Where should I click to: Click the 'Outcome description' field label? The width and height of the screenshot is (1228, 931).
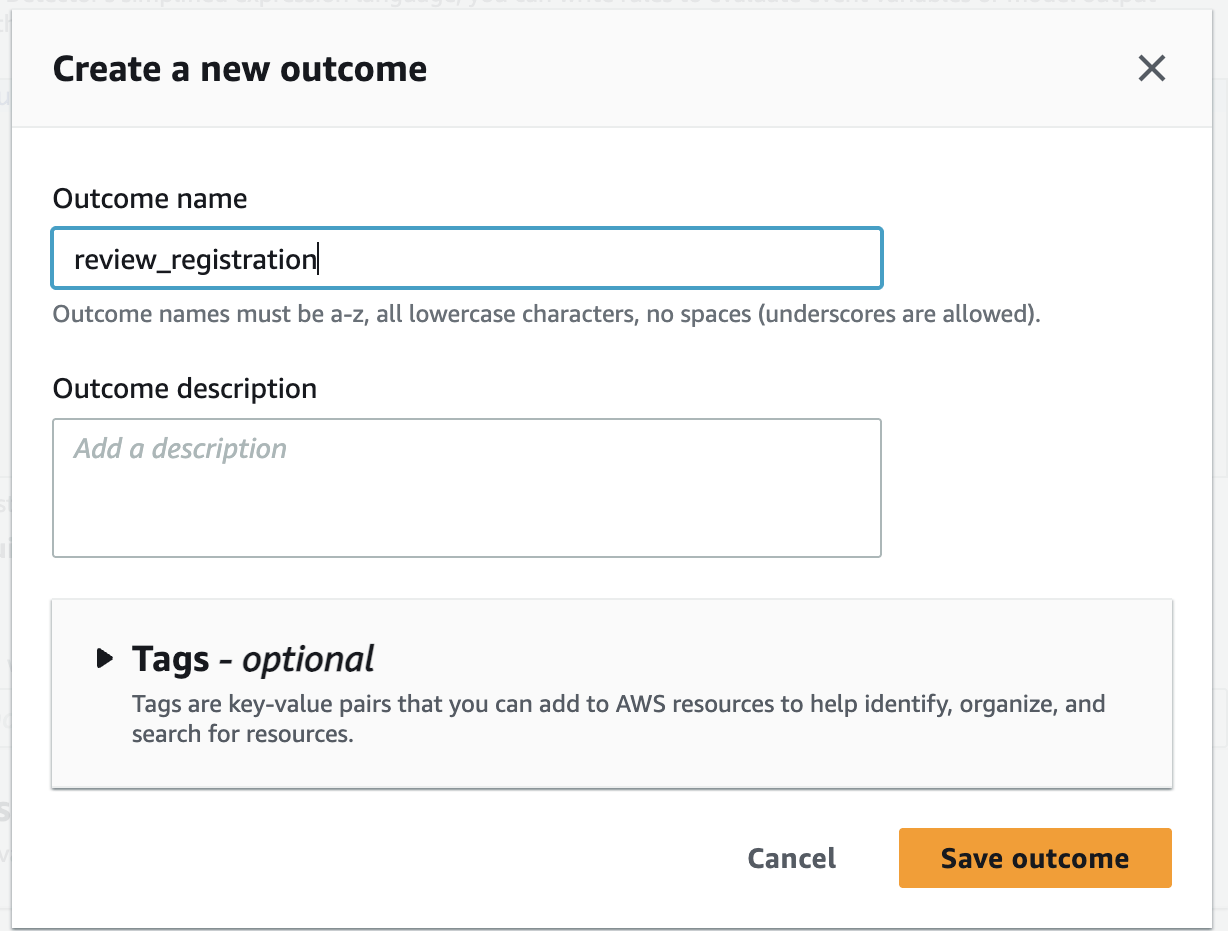185,388
